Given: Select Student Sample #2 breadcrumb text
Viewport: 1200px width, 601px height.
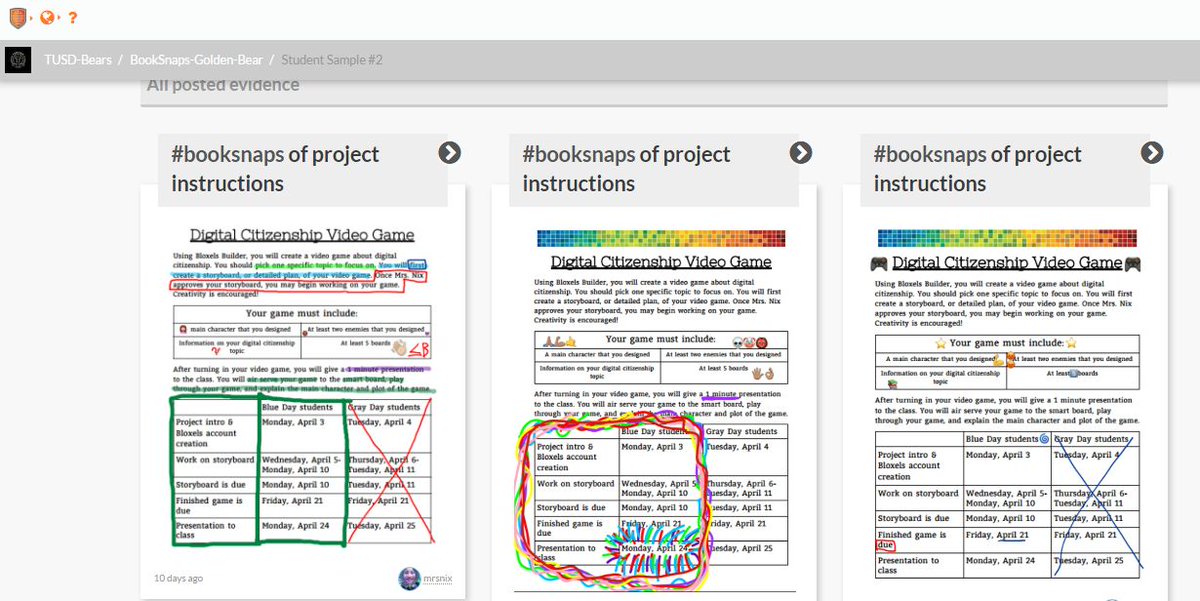Looking at the screenshot, I should [332, 60].
